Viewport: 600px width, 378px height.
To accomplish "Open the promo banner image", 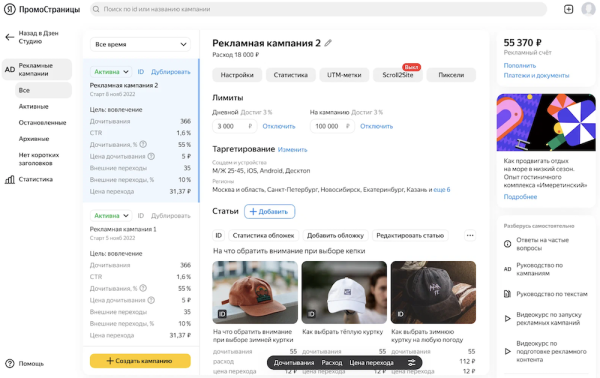I will pos(546,122).
